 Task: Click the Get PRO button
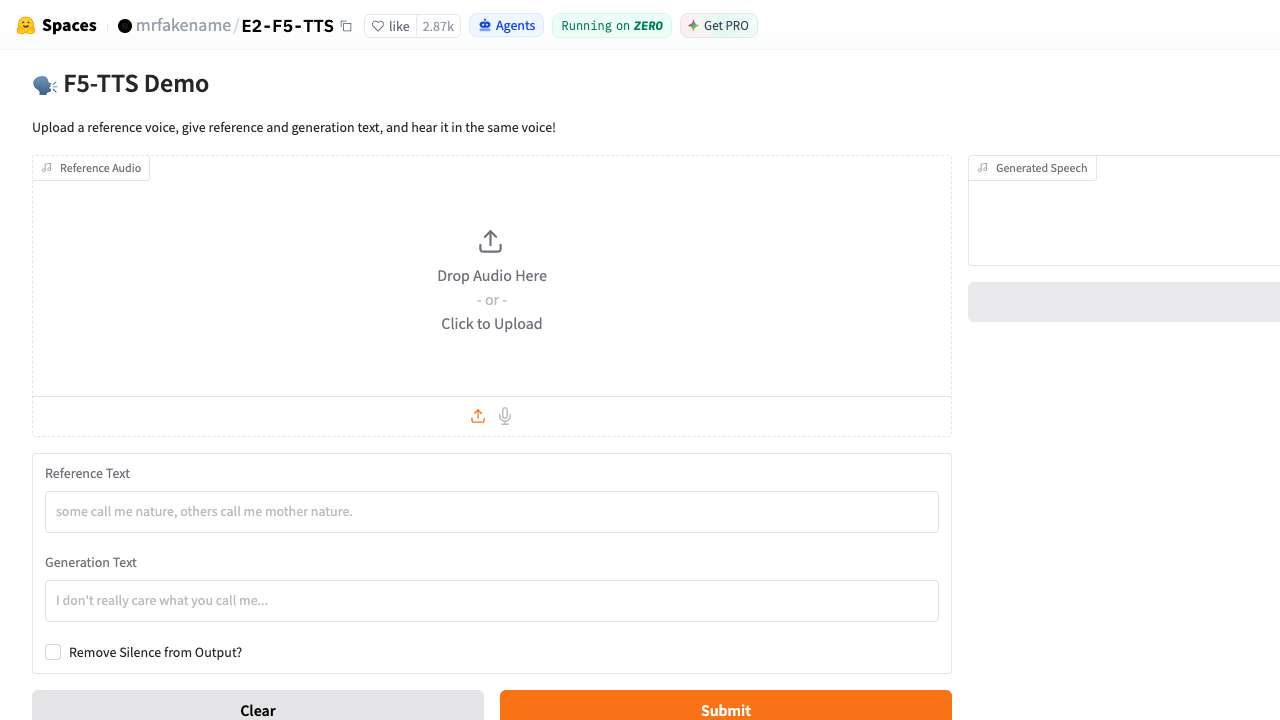(719, 26)
